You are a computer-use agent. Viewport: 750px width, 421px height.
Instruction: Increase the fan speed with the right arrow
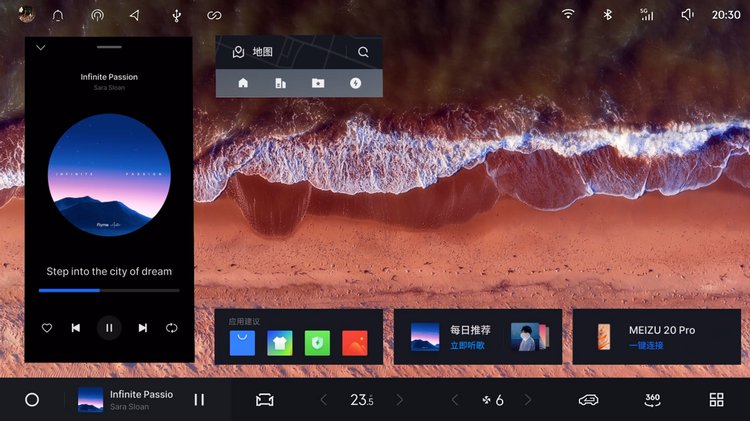click(x=528, y=399)
